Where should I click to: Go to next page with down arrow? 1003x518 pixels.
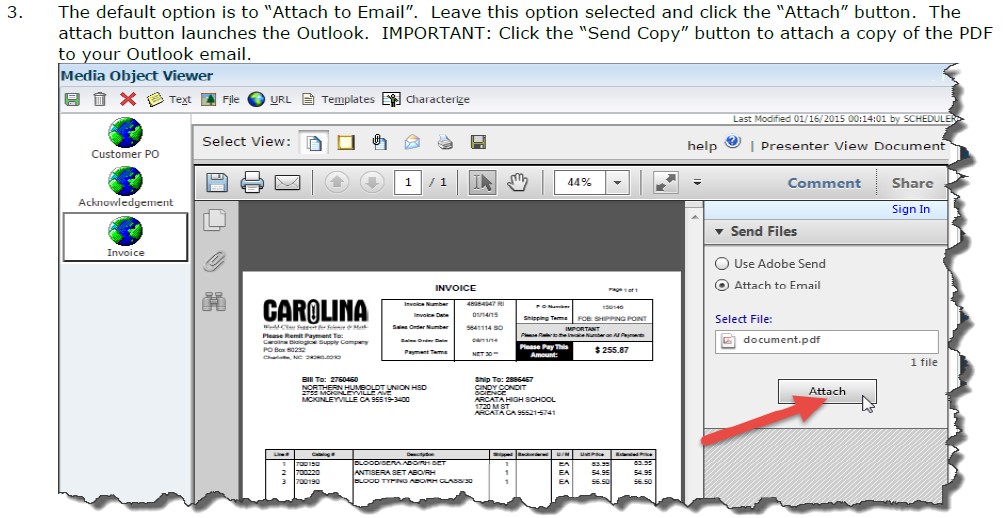(x=372, y=183)
